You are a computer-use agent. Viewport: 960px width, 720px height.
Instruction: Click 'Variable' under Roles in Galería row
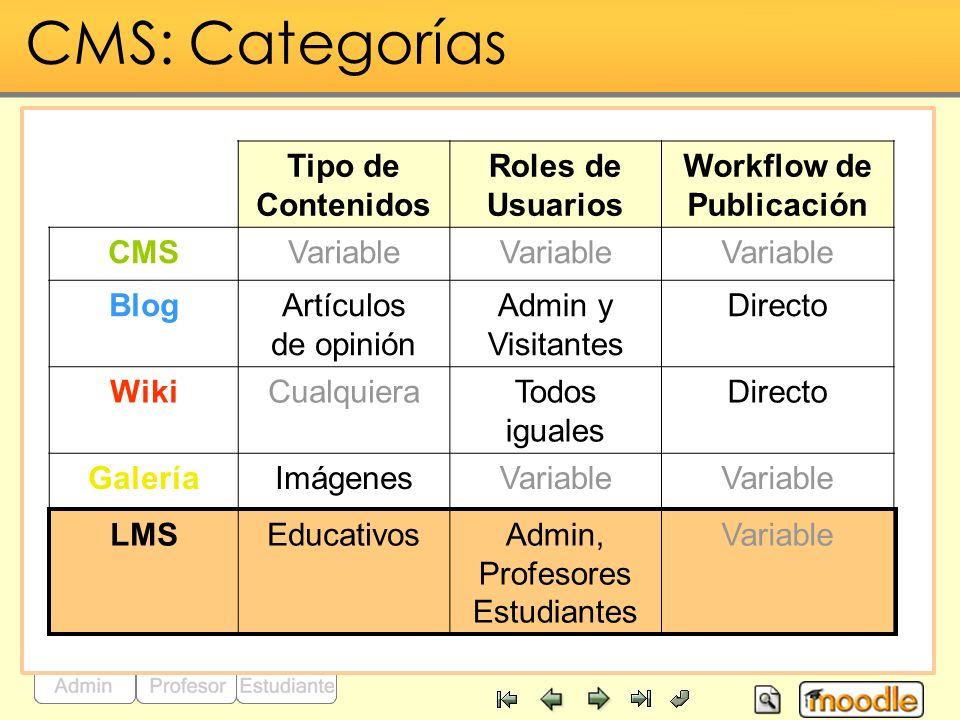[555, 478]
